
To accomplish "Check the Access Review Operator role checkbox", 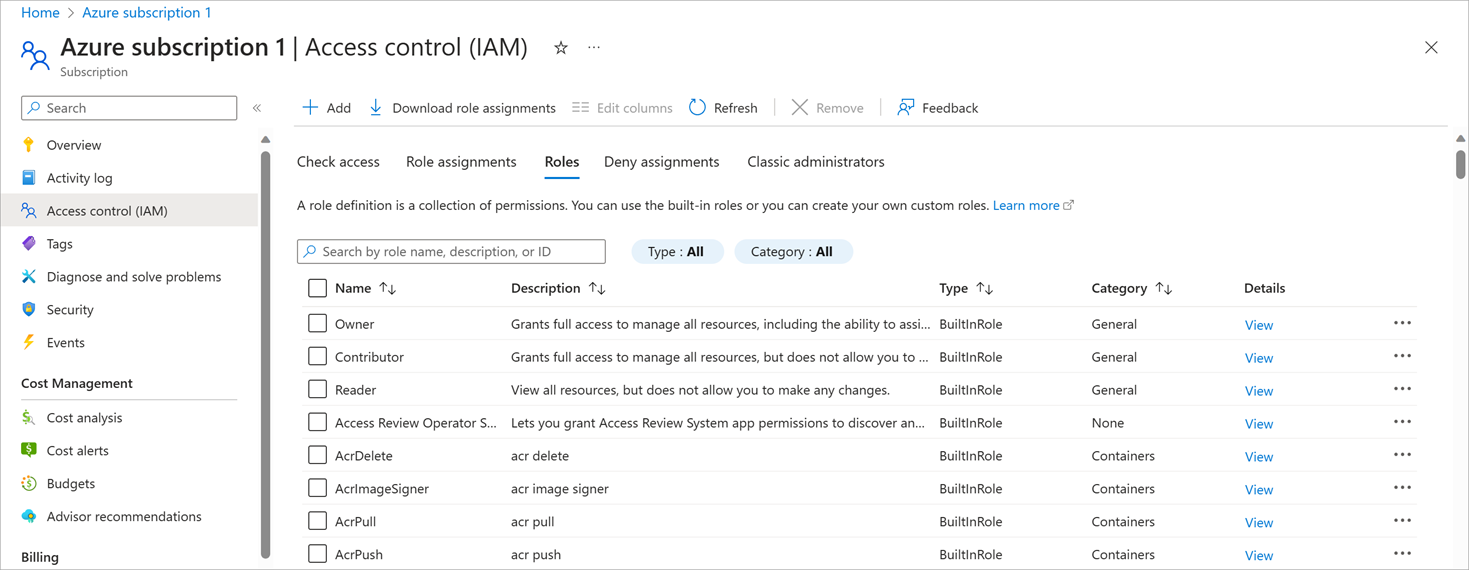I will [x=318, y=422].
